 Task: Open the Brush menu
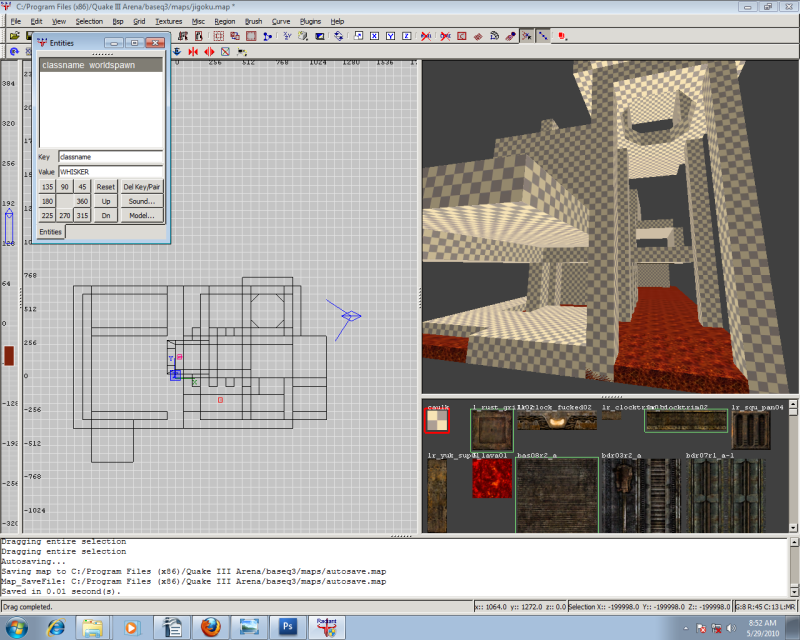point(254,21)
